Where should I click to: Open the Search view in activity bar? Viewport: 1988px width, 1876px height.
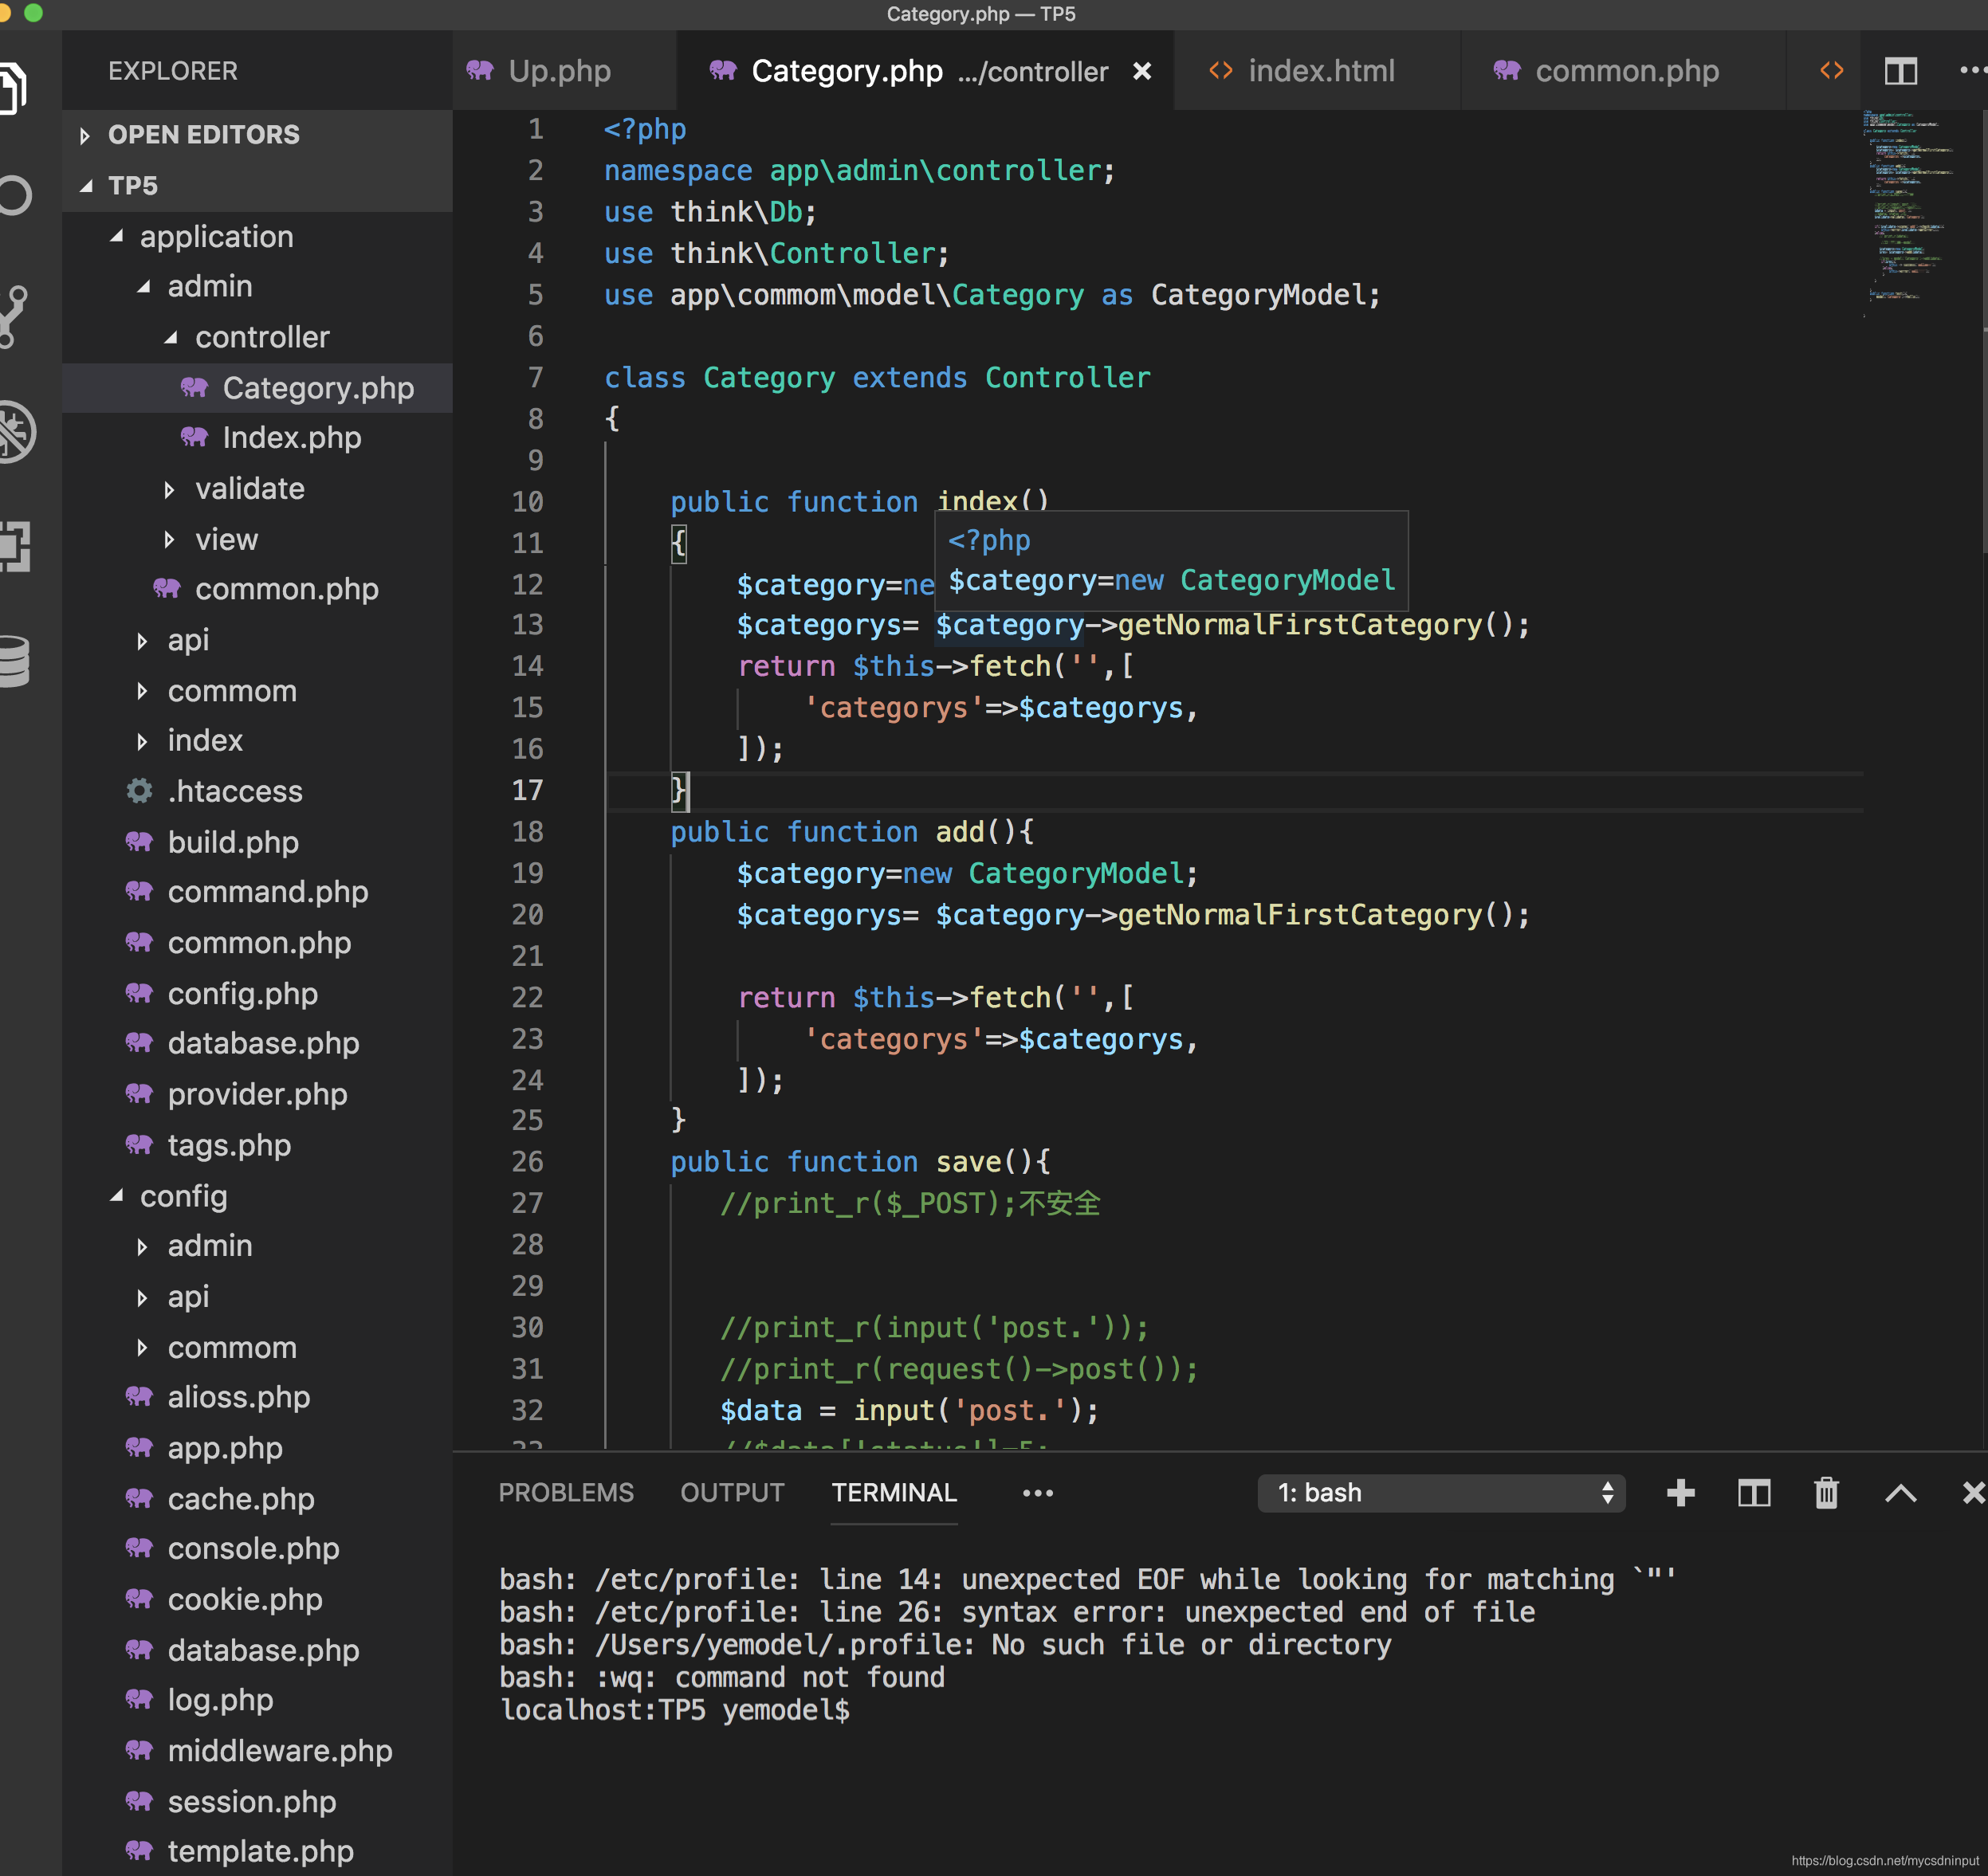16,196
